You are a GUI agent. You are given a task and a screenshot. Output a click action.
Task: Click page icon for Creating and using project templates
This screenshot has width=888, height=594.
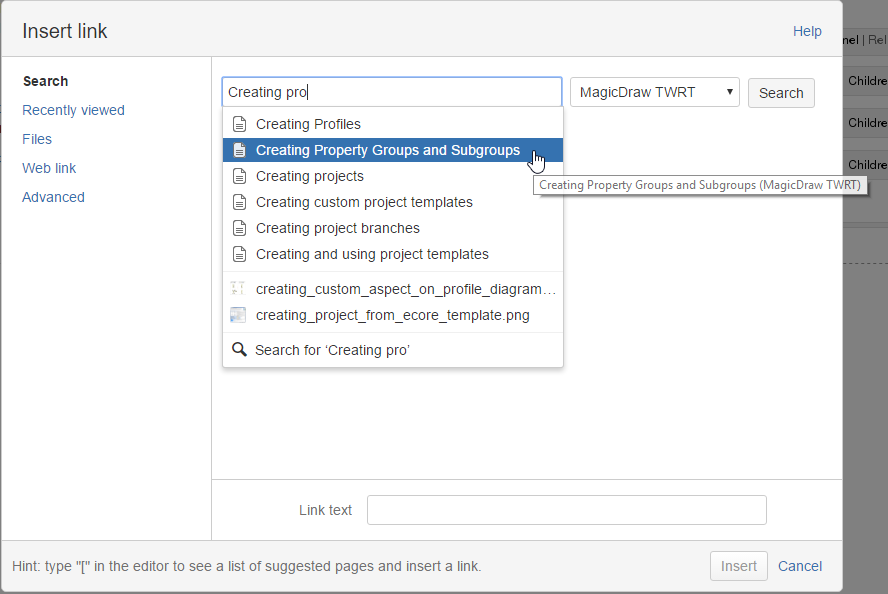coord(239,254)
